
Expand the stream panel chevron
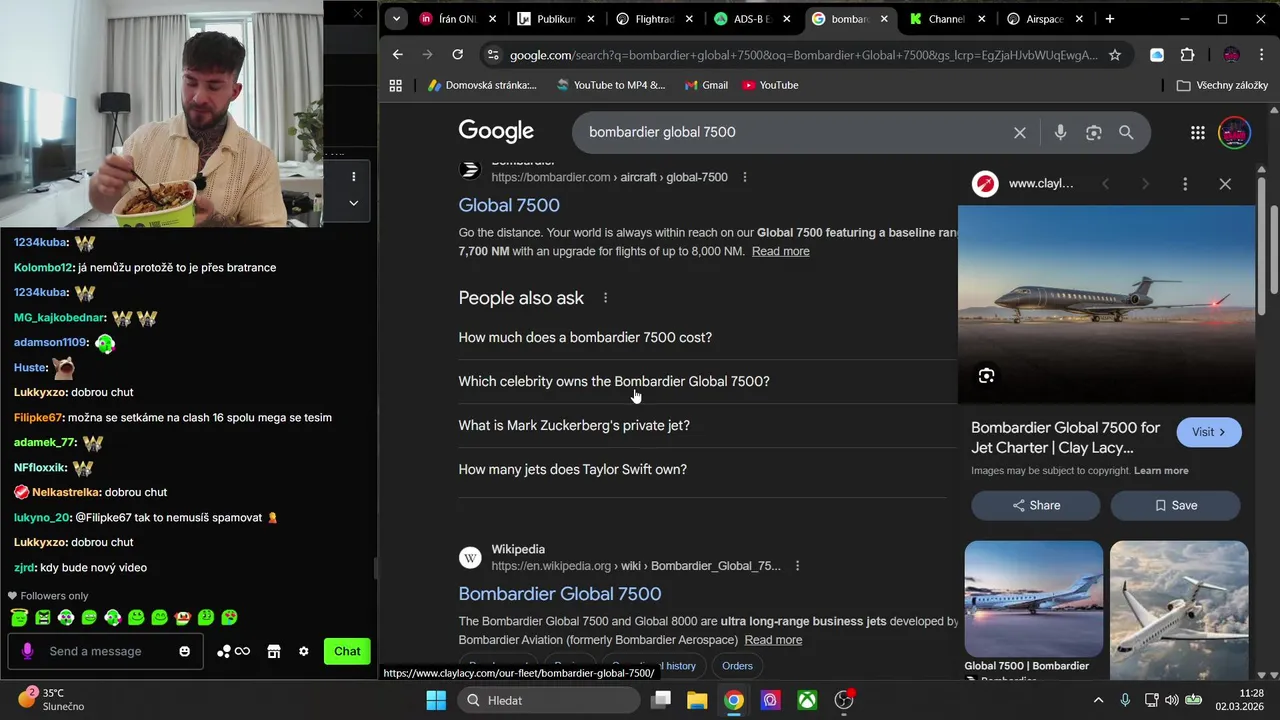point(353,203)
